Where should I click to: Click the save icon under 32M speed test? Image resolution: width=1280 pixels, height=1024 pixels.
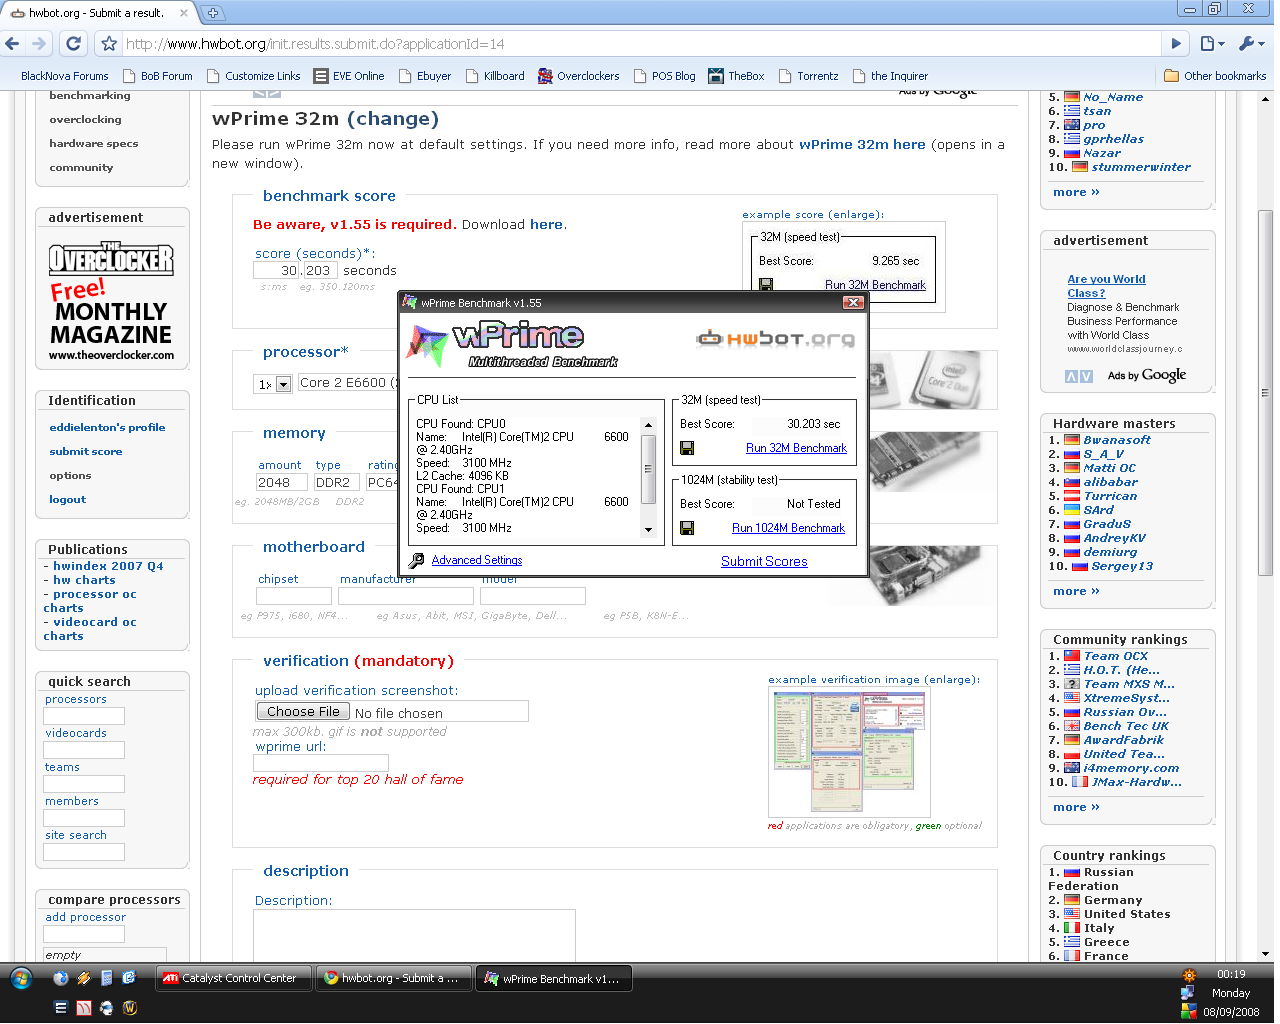point(687,448)
